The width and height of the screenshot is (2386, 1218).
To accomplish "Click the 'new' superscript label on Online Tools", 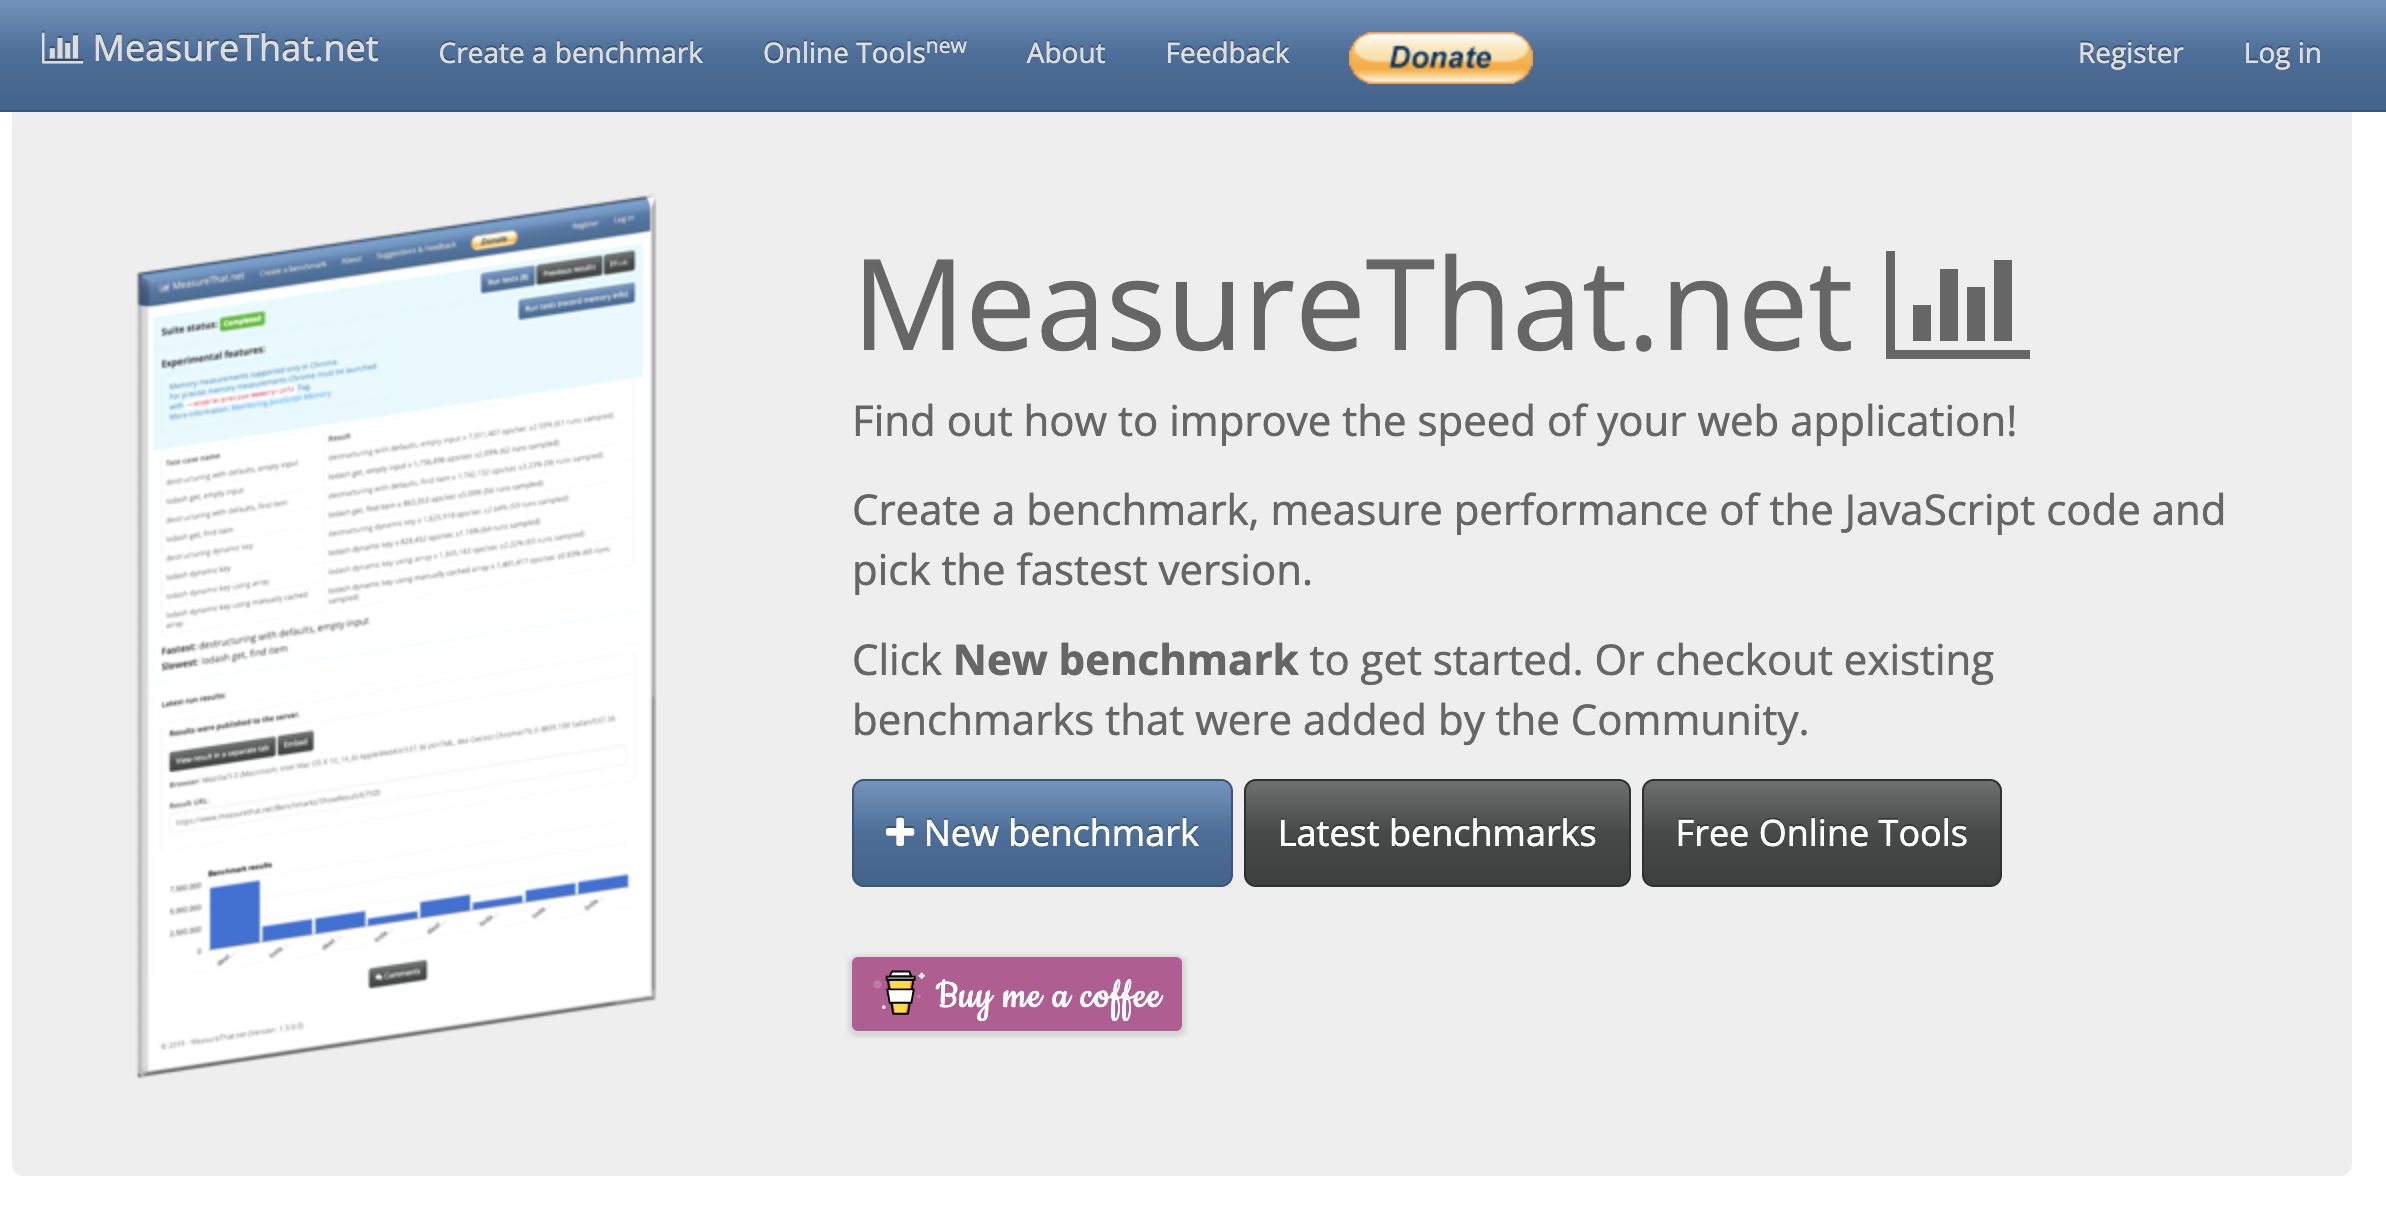I will pos(947,43).
